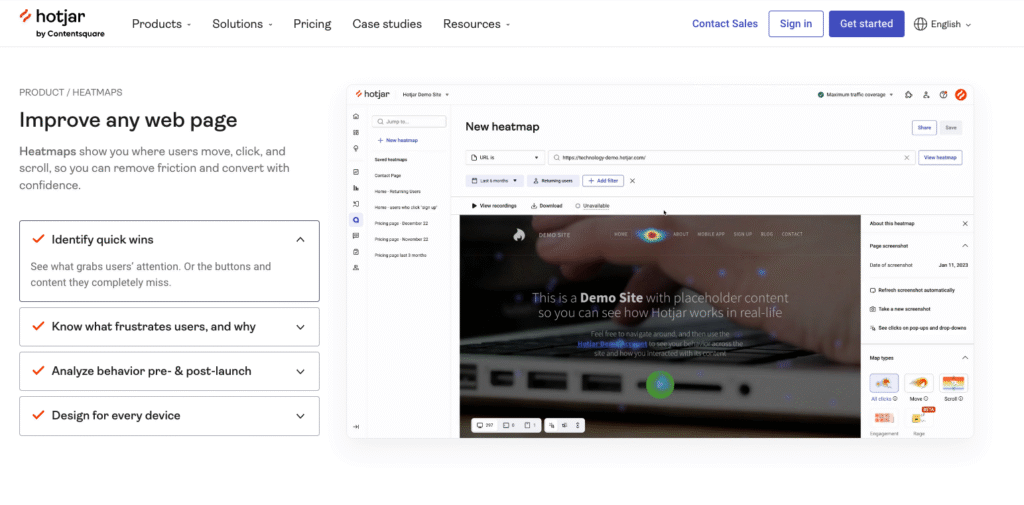Click the dashboards icon in demo sidebar
1024x505 pixels.
coord(356,132)
